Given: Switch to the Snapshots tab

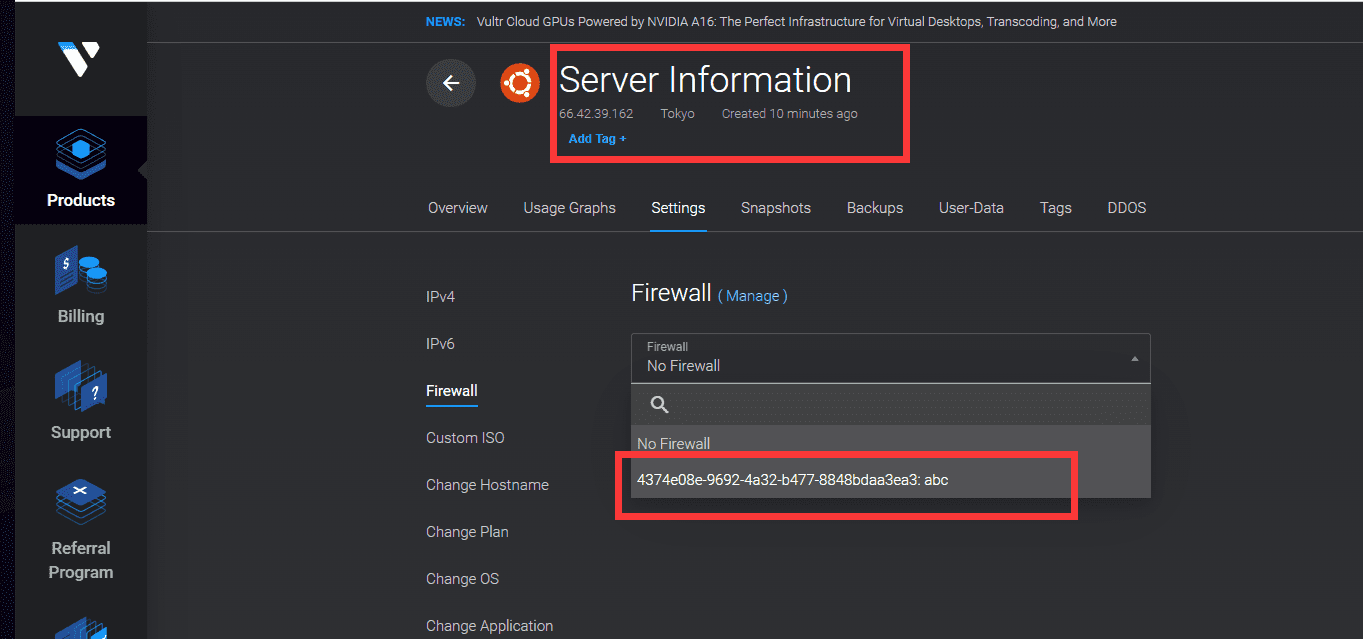Looking at the screenshot, I should [x=776, y=208].
